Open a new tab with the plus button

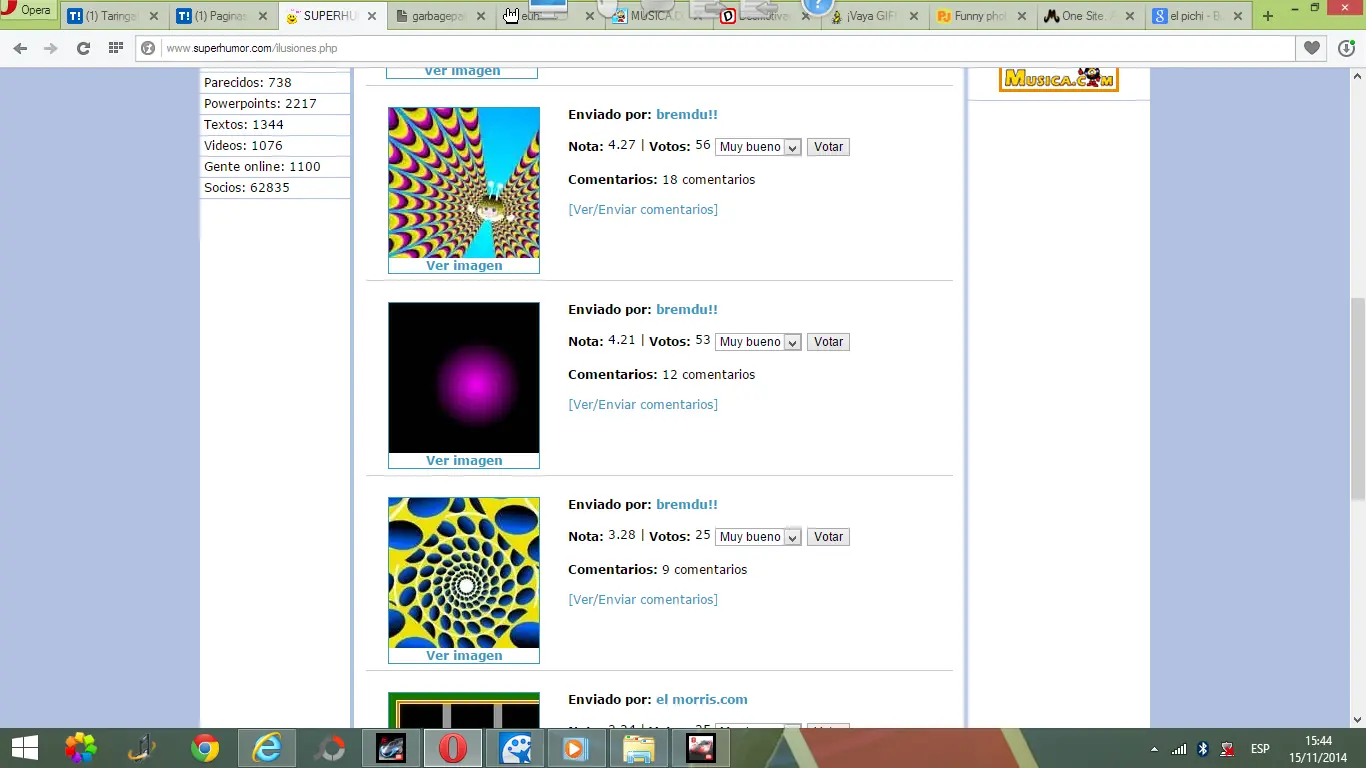point(1268,16)
